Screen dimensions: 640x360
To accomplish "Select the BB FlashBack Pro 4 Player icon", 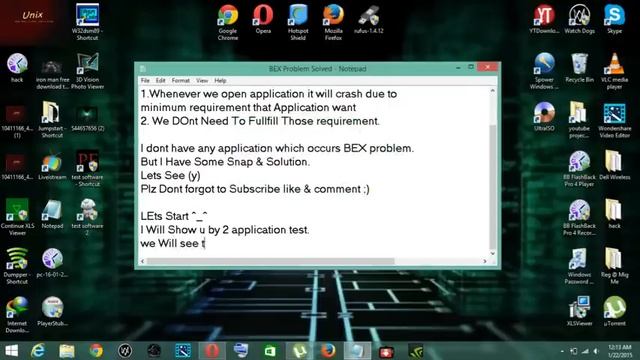I will pos(579,169).
